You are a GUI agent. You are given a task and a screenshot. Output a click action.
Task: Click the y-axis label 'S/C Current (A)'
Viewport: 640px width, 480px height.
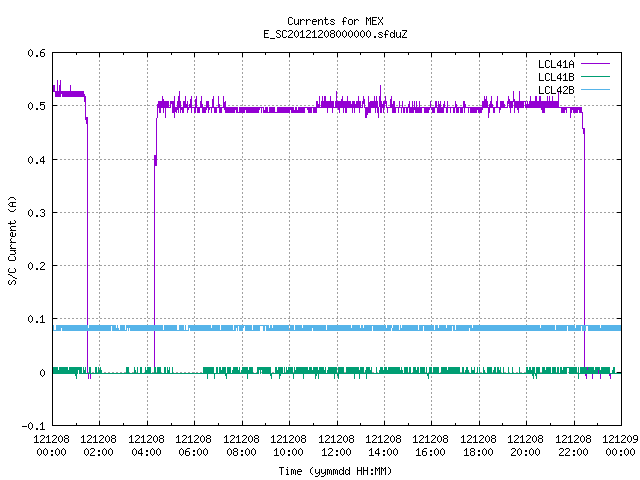tap(12, 240)
